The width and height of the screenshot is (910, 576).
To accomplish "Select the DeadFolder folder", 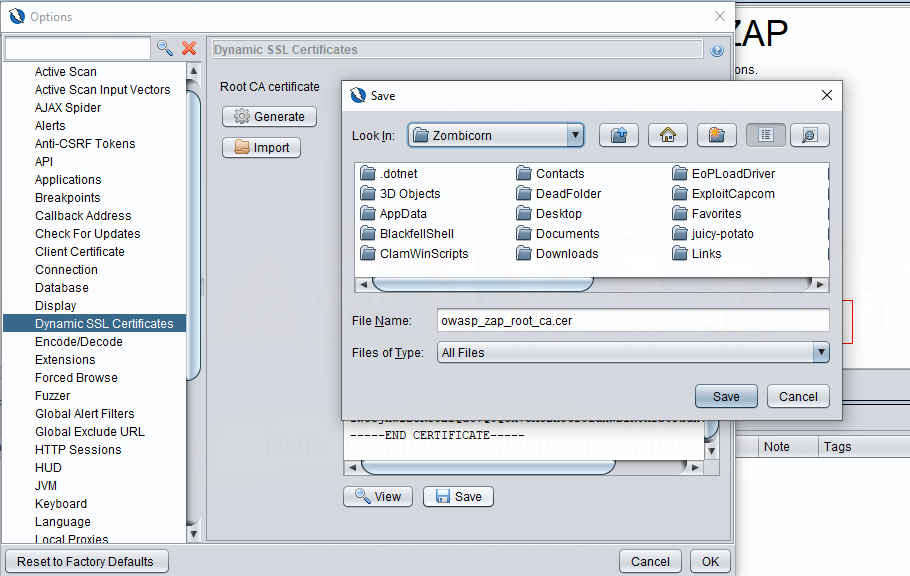I will pyautogui.click(x=558, y=194).
